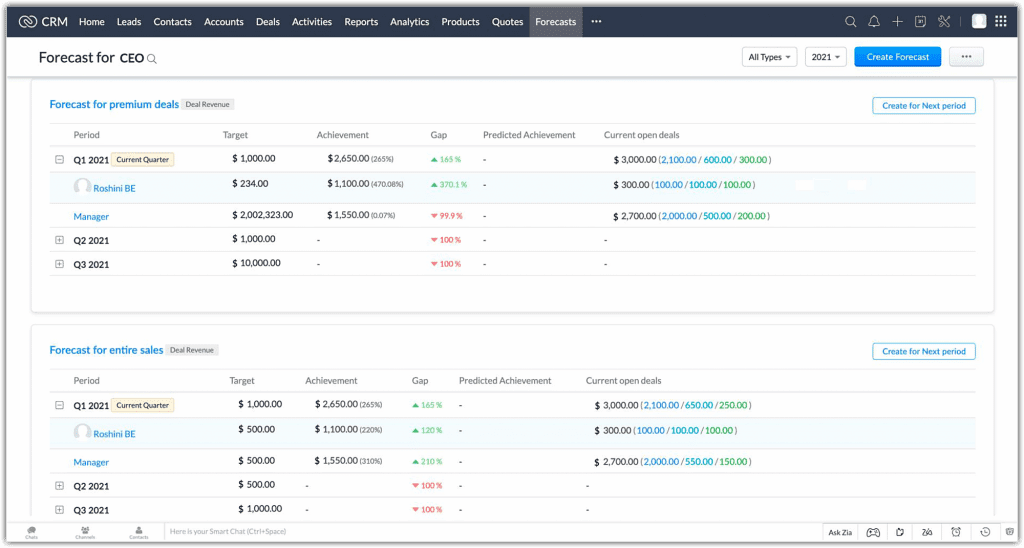This screenshot has width=1024, height=548.
Task: Click the 99.9 % gap value
Action: coord(447,216)
